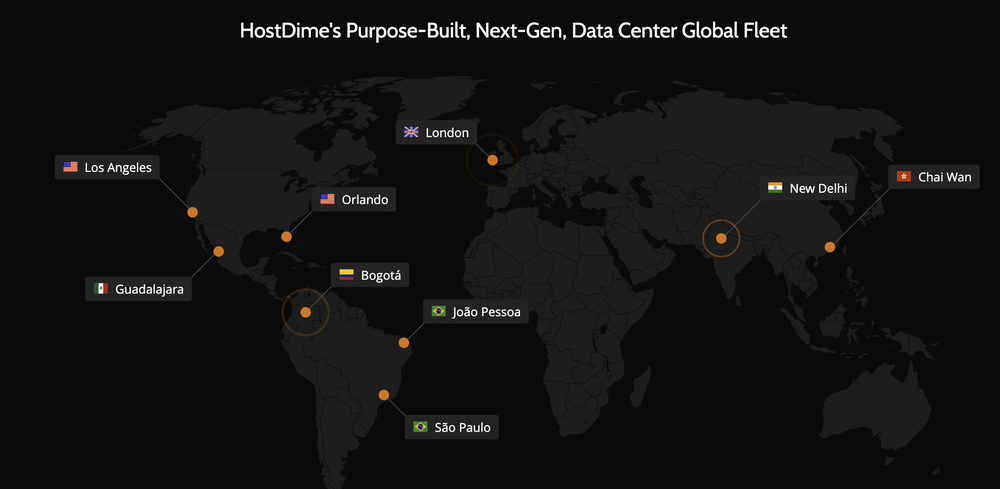Select the Guadalajara map marker dot
1000x489 pixels.
(219, 251)
